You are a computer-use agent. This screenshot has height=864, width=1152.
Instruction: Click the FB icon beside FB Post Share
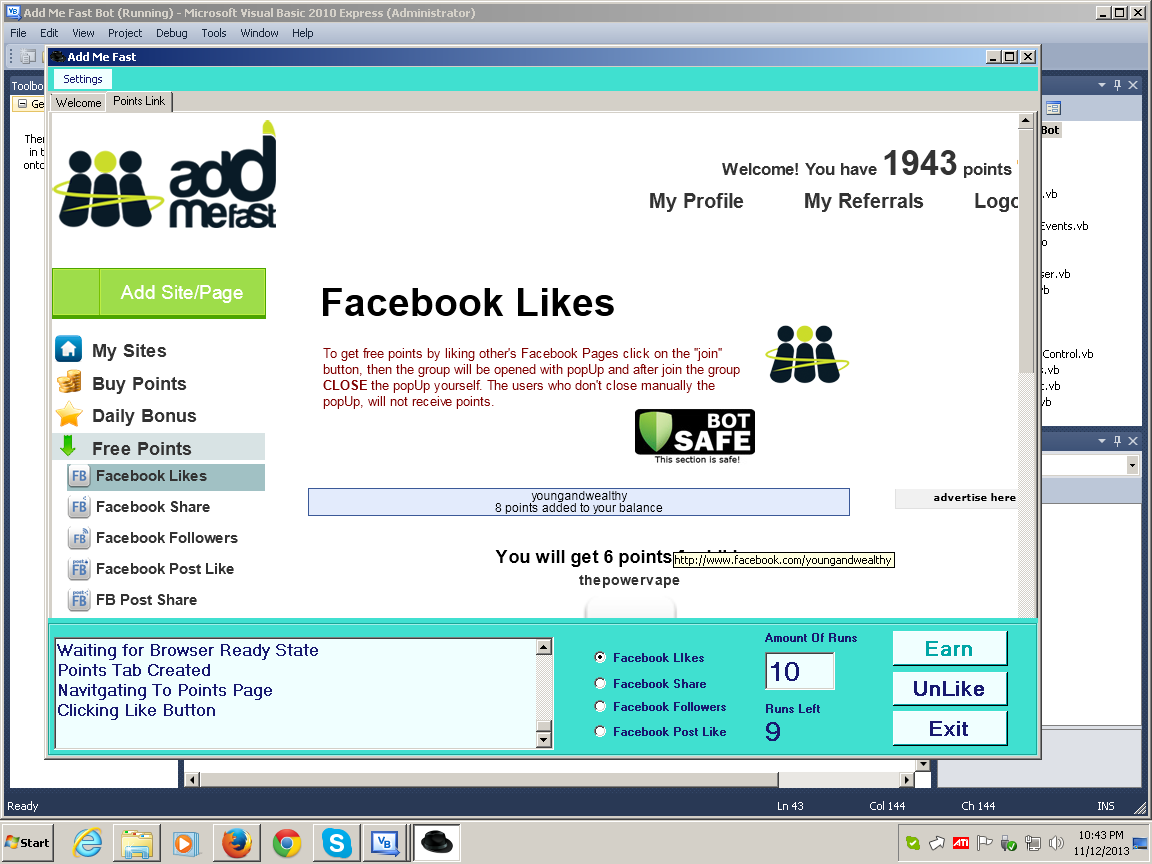tap(79, 599)
